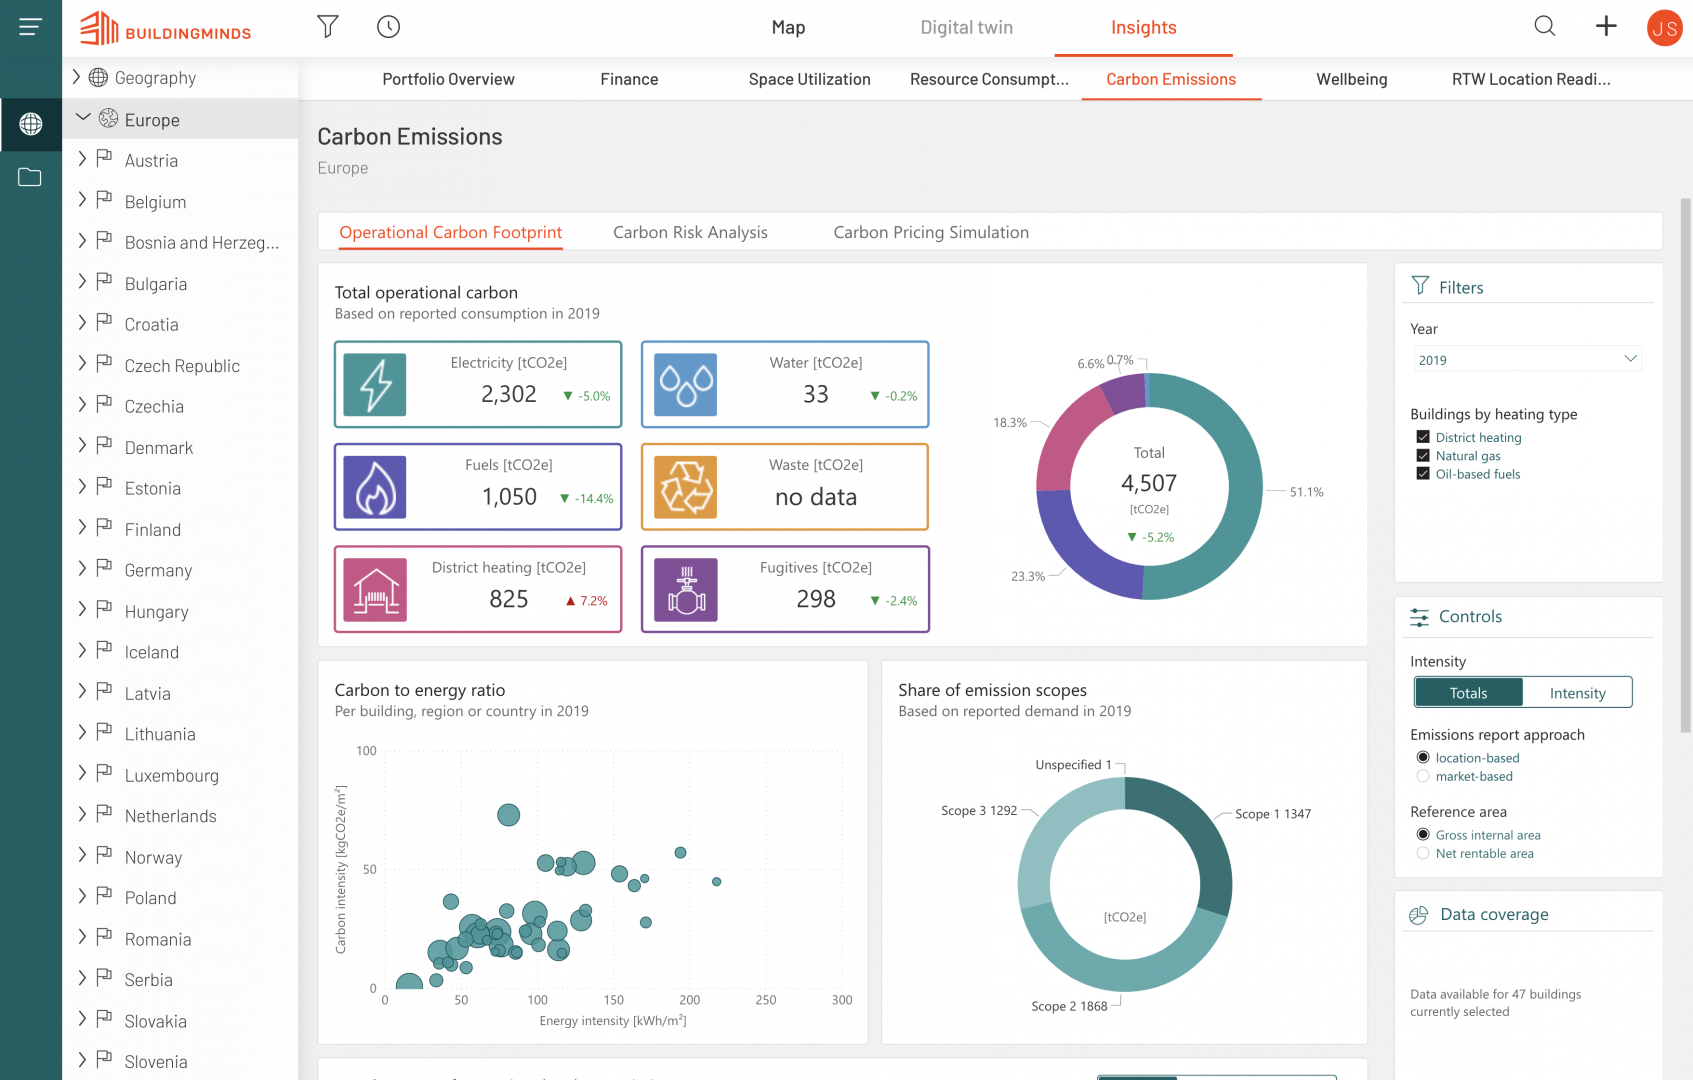The height and width of the screenshot is (1080, 1693).
Task: Click the flag icon next to Poland
Action: (x=104, y=896)
